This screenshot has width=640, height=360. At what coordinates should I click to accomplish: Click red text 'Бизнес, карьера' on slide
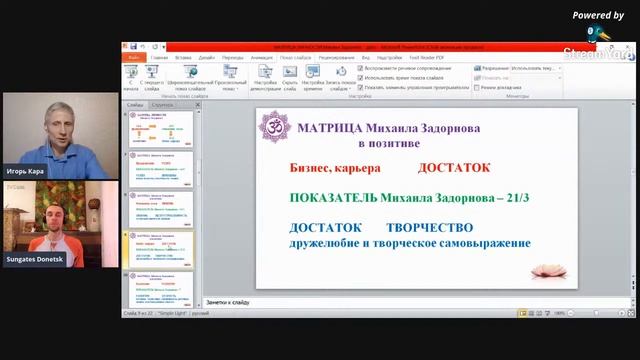click(x=335, y=168)
